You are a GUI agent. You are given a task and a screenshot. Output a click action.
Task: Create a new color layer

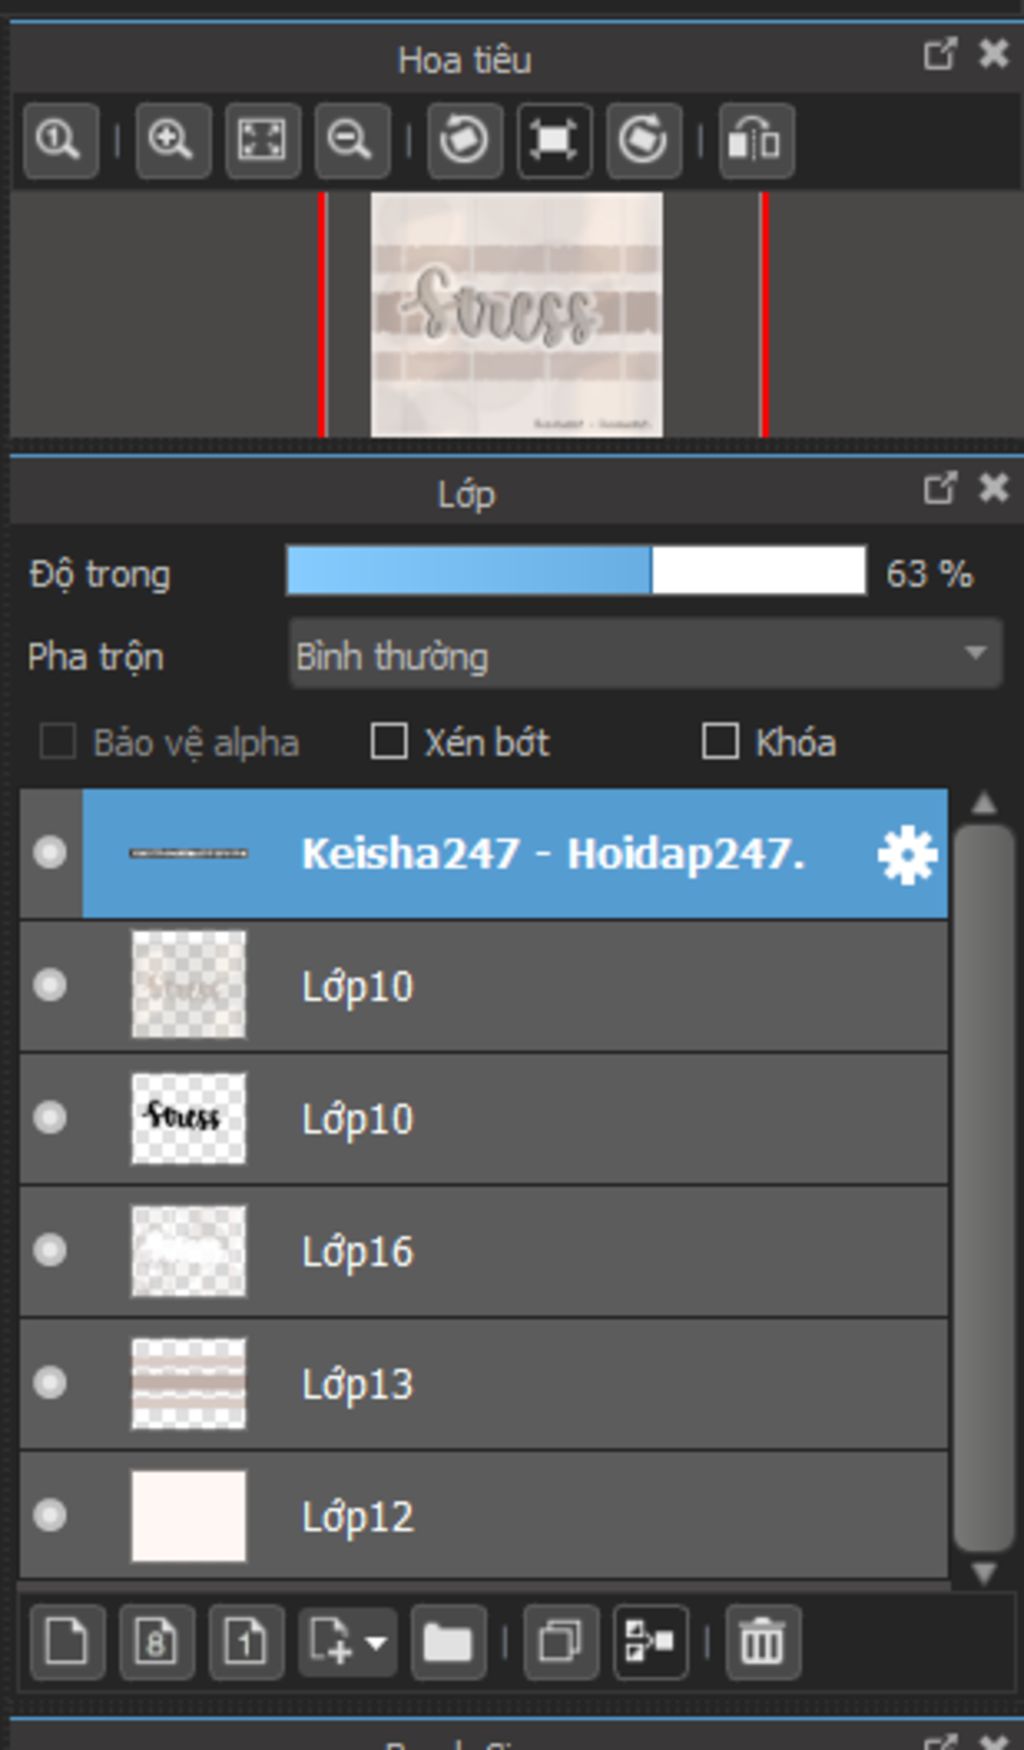coord(68,1642)
